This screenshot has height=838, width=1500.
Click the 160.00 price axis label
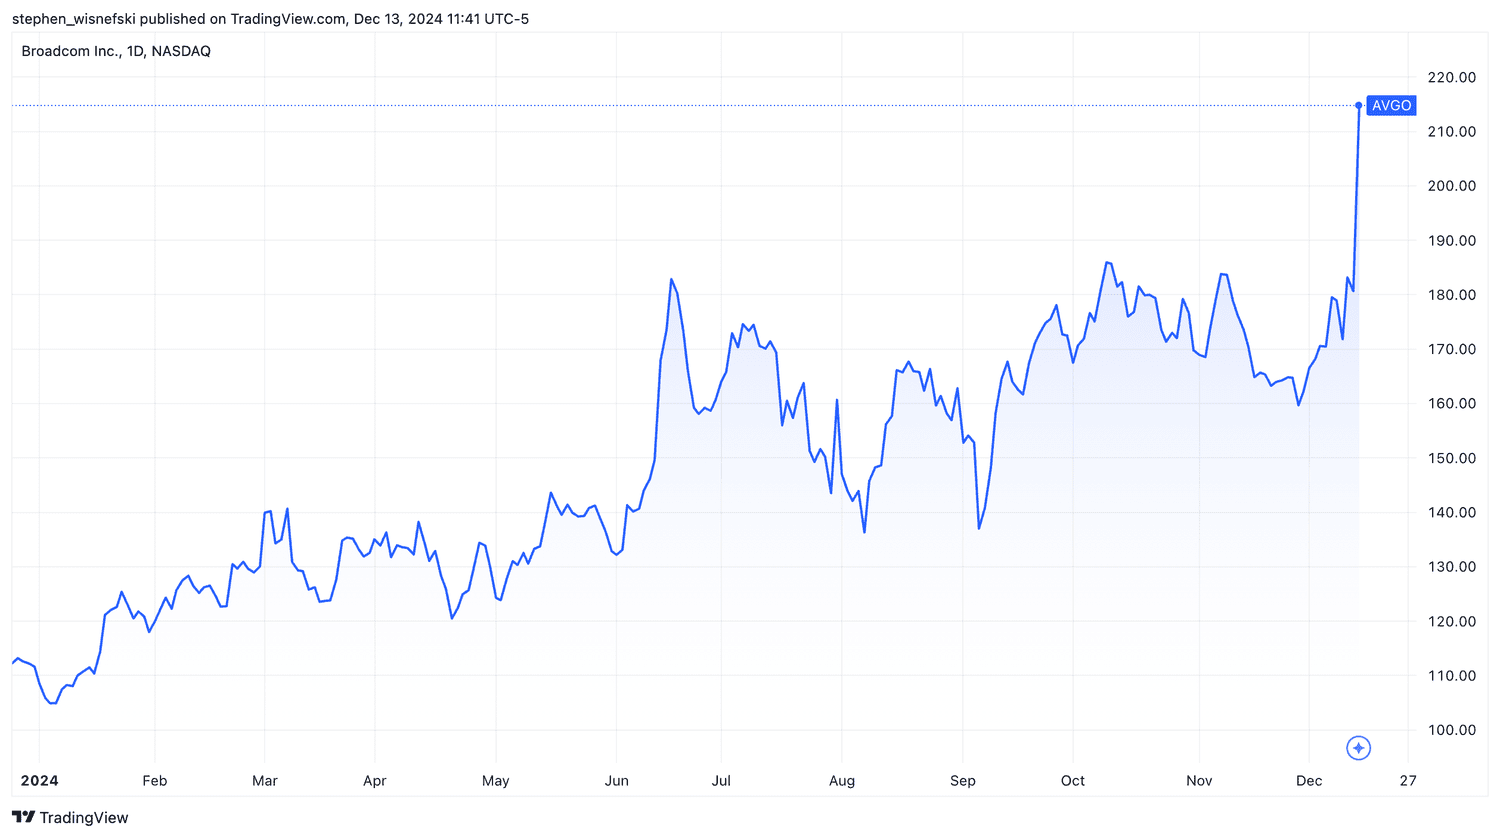coord(1452,403)
